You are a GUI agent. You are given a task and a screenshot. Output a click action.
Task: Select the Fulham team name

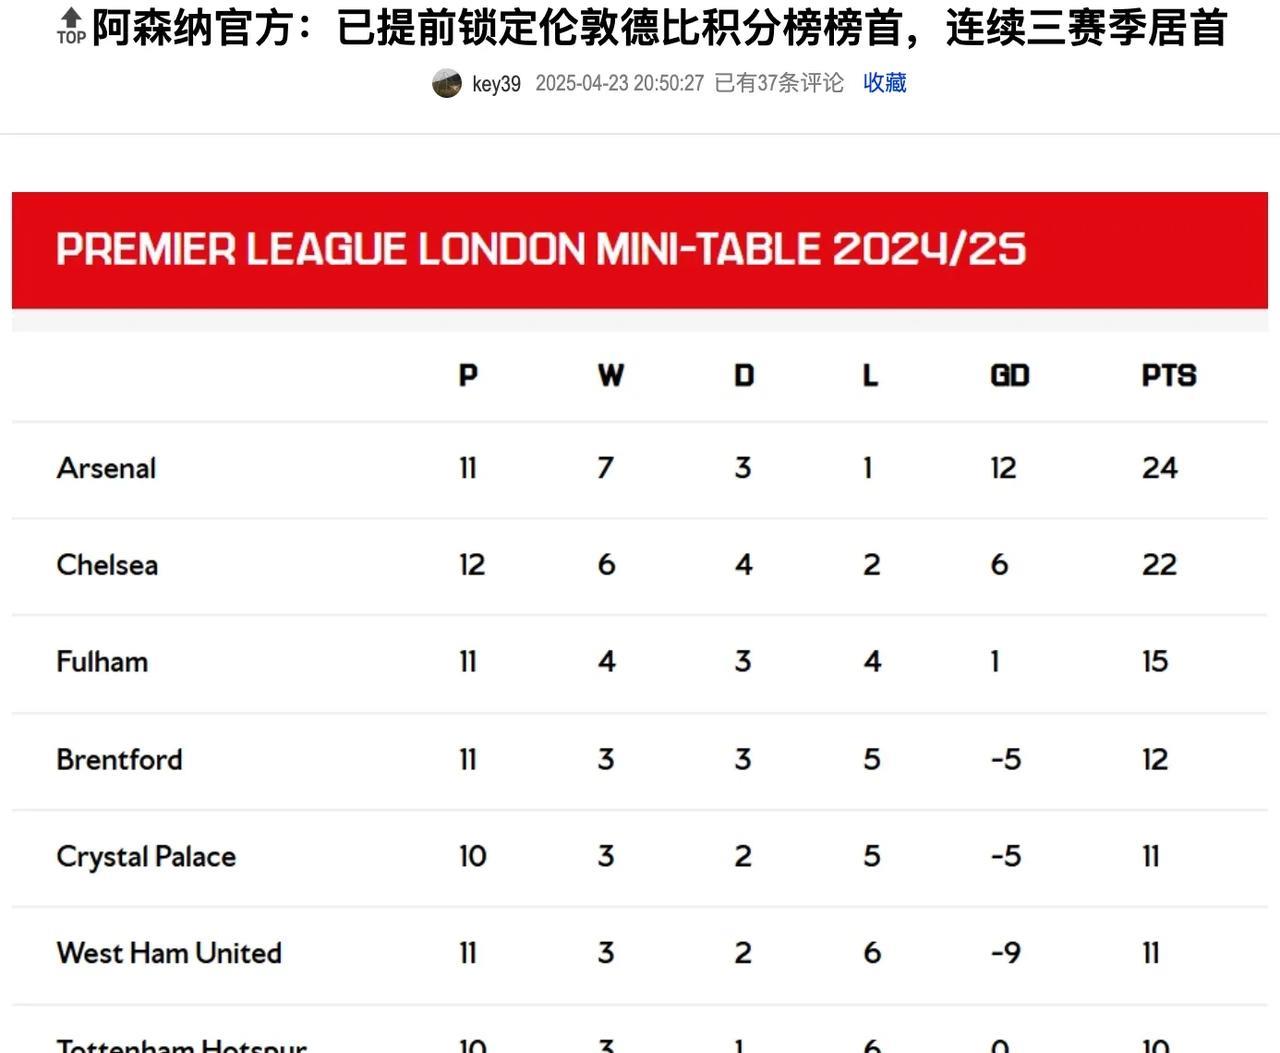[x=102, y=662]
